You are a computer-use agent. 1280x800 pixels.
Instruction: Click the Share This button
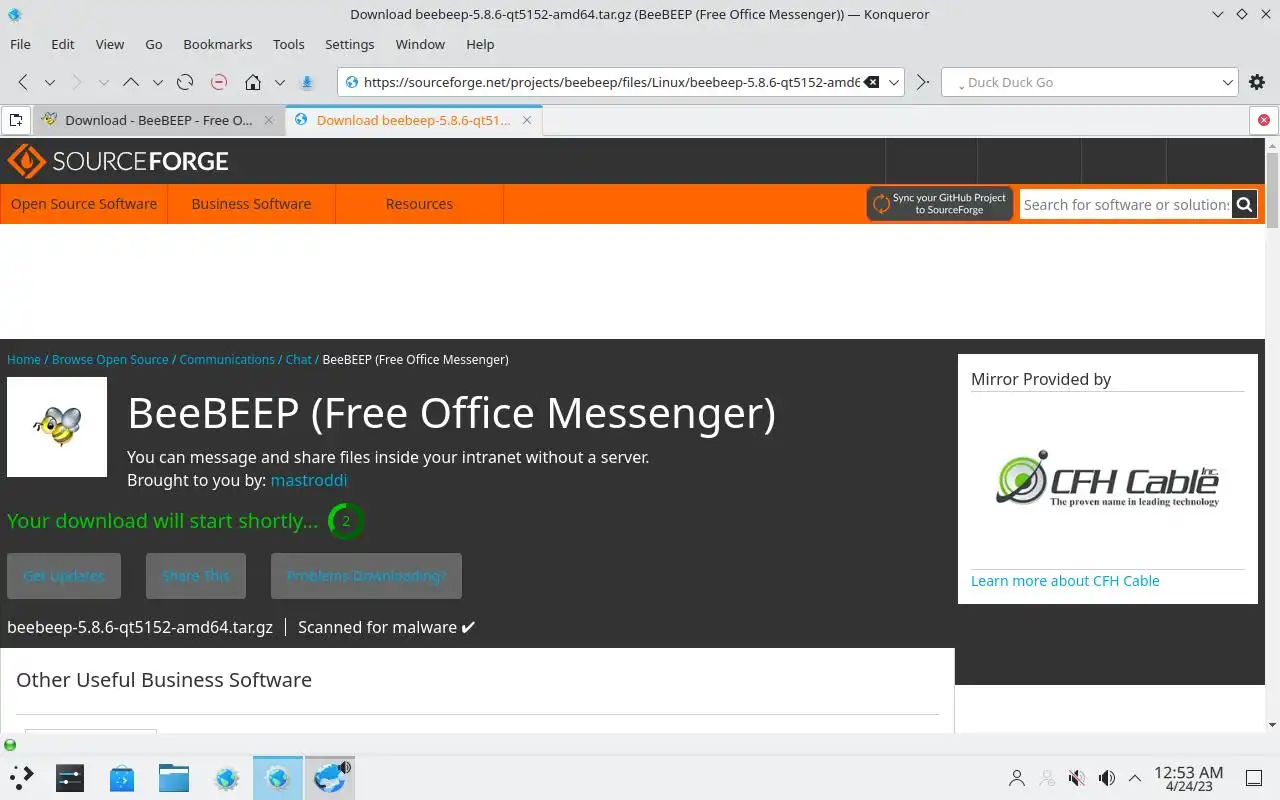click(x=196, y=576)
